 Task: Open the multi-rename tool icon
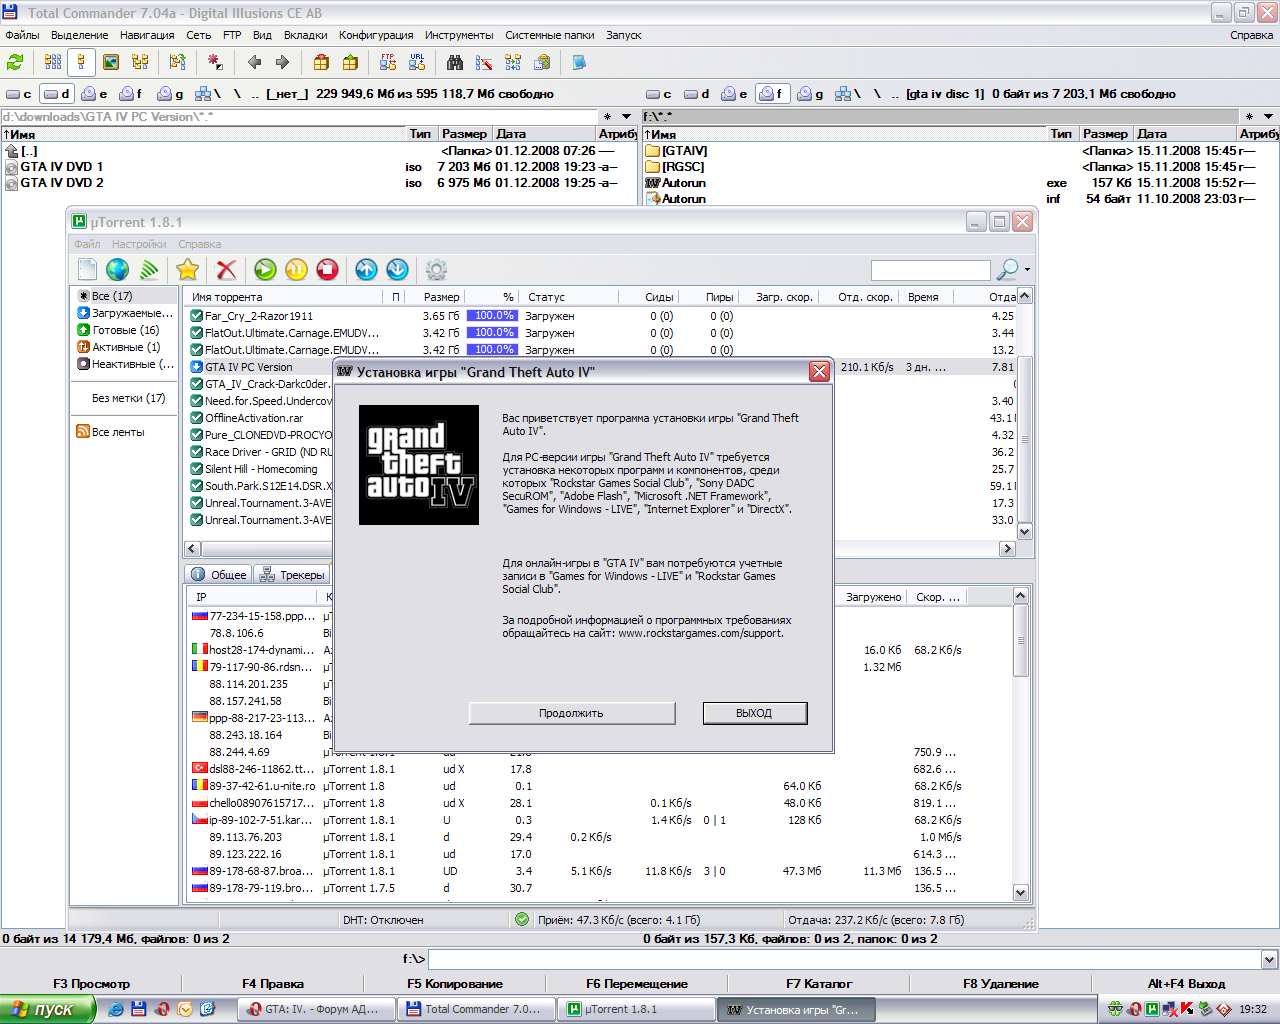[484, 62]
